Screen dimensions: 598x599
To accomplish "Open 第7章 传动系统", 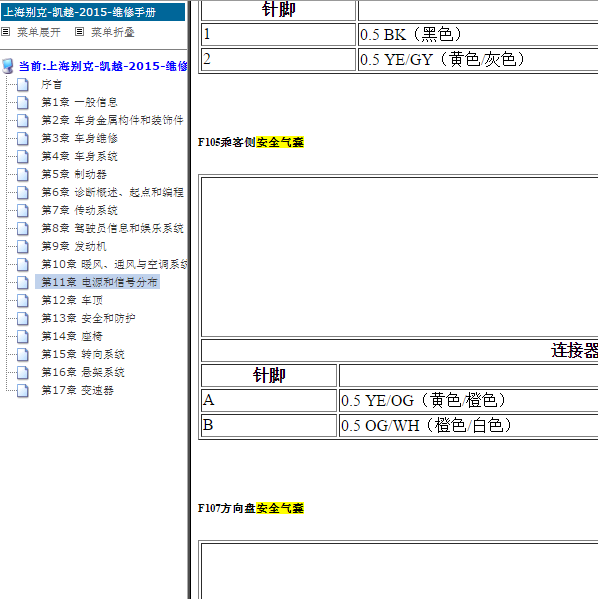I will [x=79, y=210].
